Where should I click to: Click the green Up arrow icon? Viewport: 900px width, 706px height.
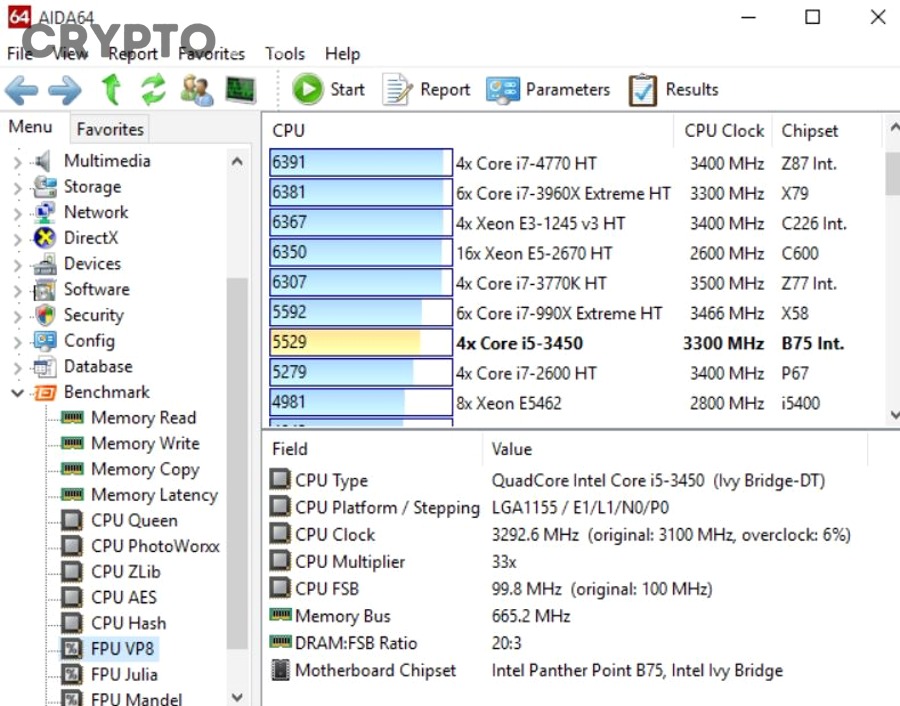(111, 90)
